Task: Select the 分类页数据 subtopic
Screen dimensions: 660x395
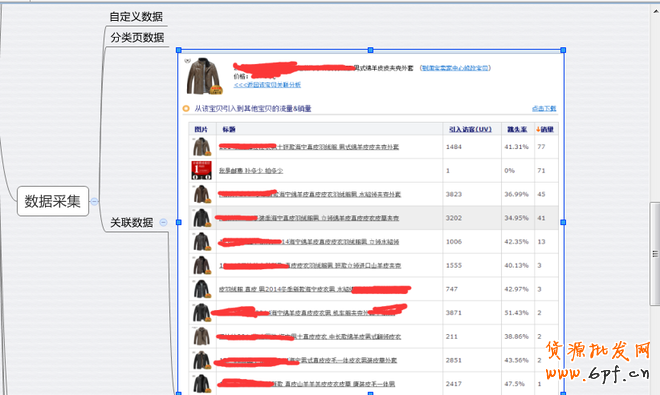Action: (137, 37)
